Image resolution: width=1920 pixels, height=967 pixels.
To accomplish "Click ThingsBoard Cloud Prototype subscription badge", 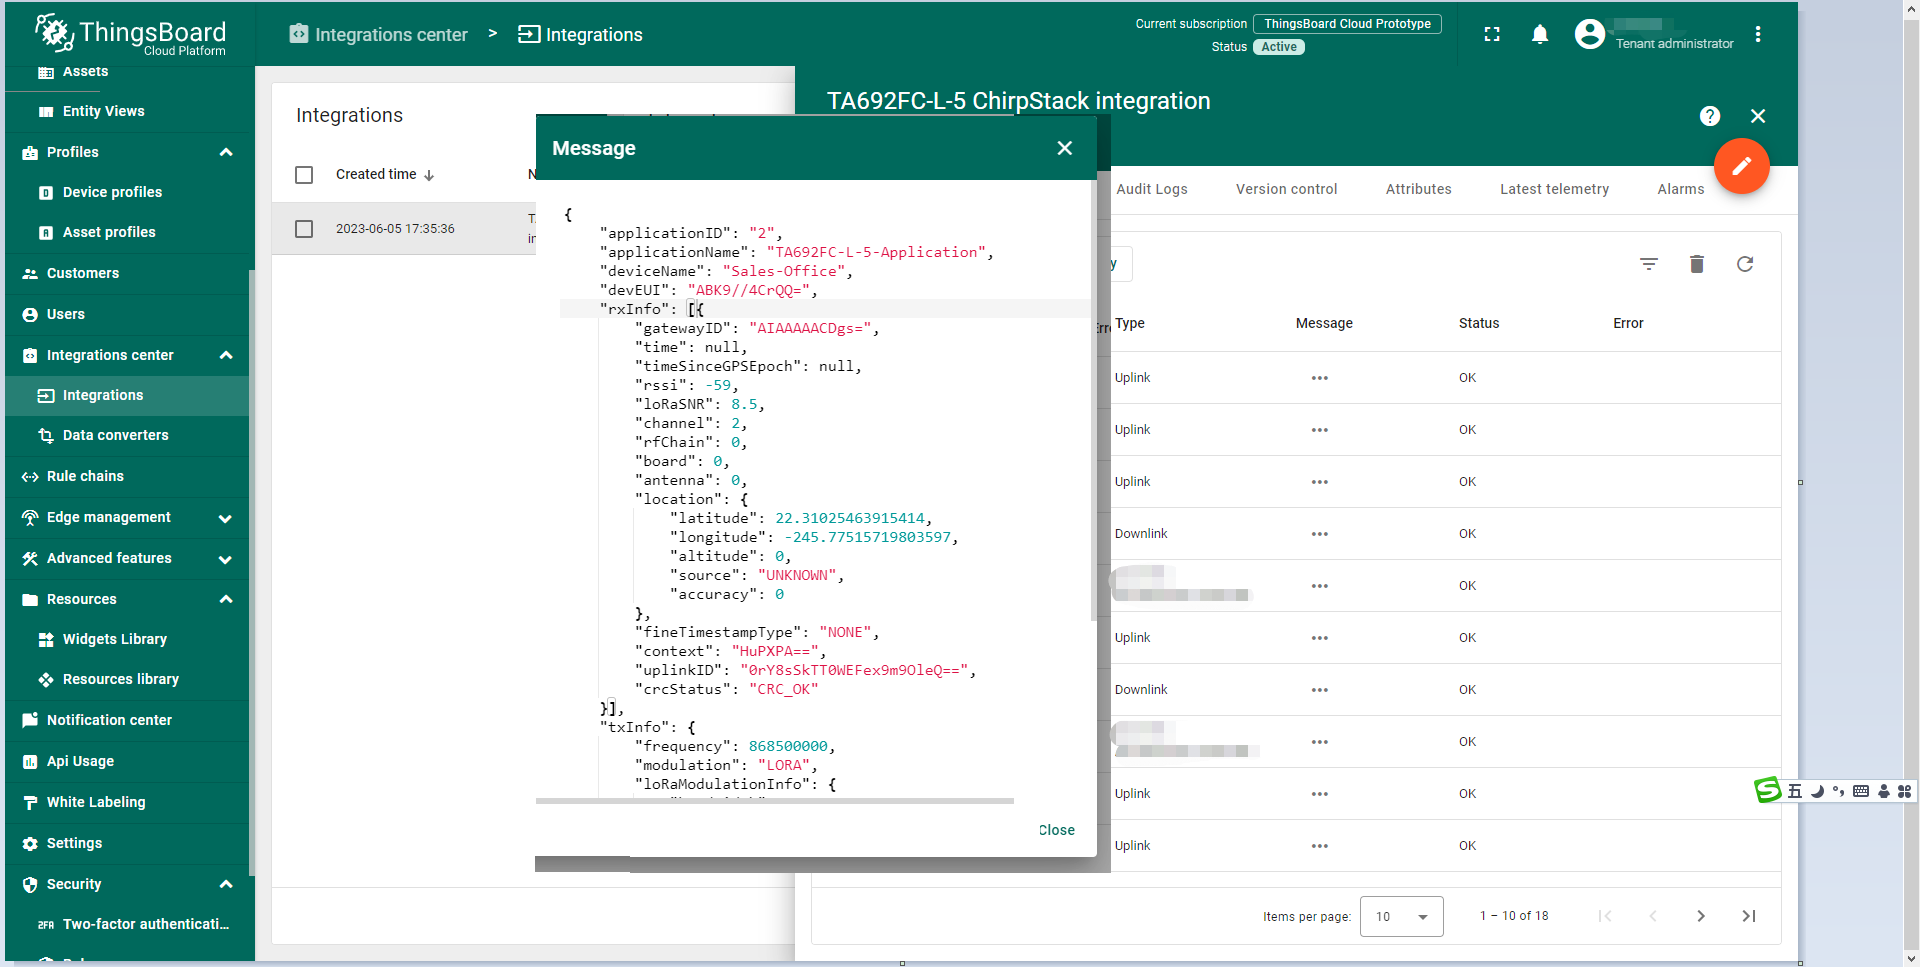I will click(1347, 24).
